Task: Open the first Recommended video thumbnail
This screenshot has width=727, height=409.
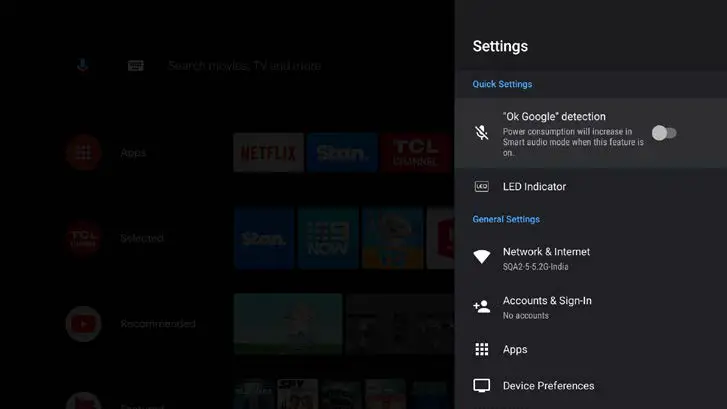Action: click(x=288, y=323)
